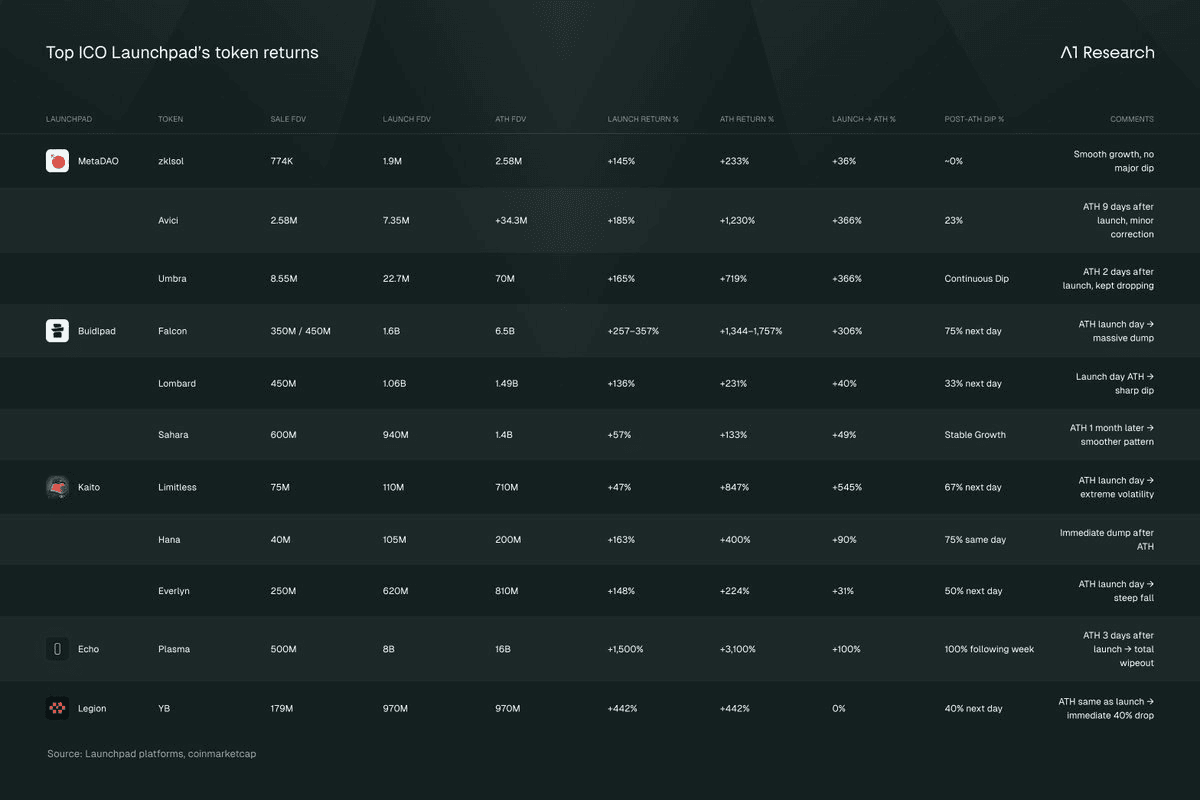Click the Umbra token cell
The width and height of the screenshot is (1200, 800).
pyautogui.click(x=172, y=279)
